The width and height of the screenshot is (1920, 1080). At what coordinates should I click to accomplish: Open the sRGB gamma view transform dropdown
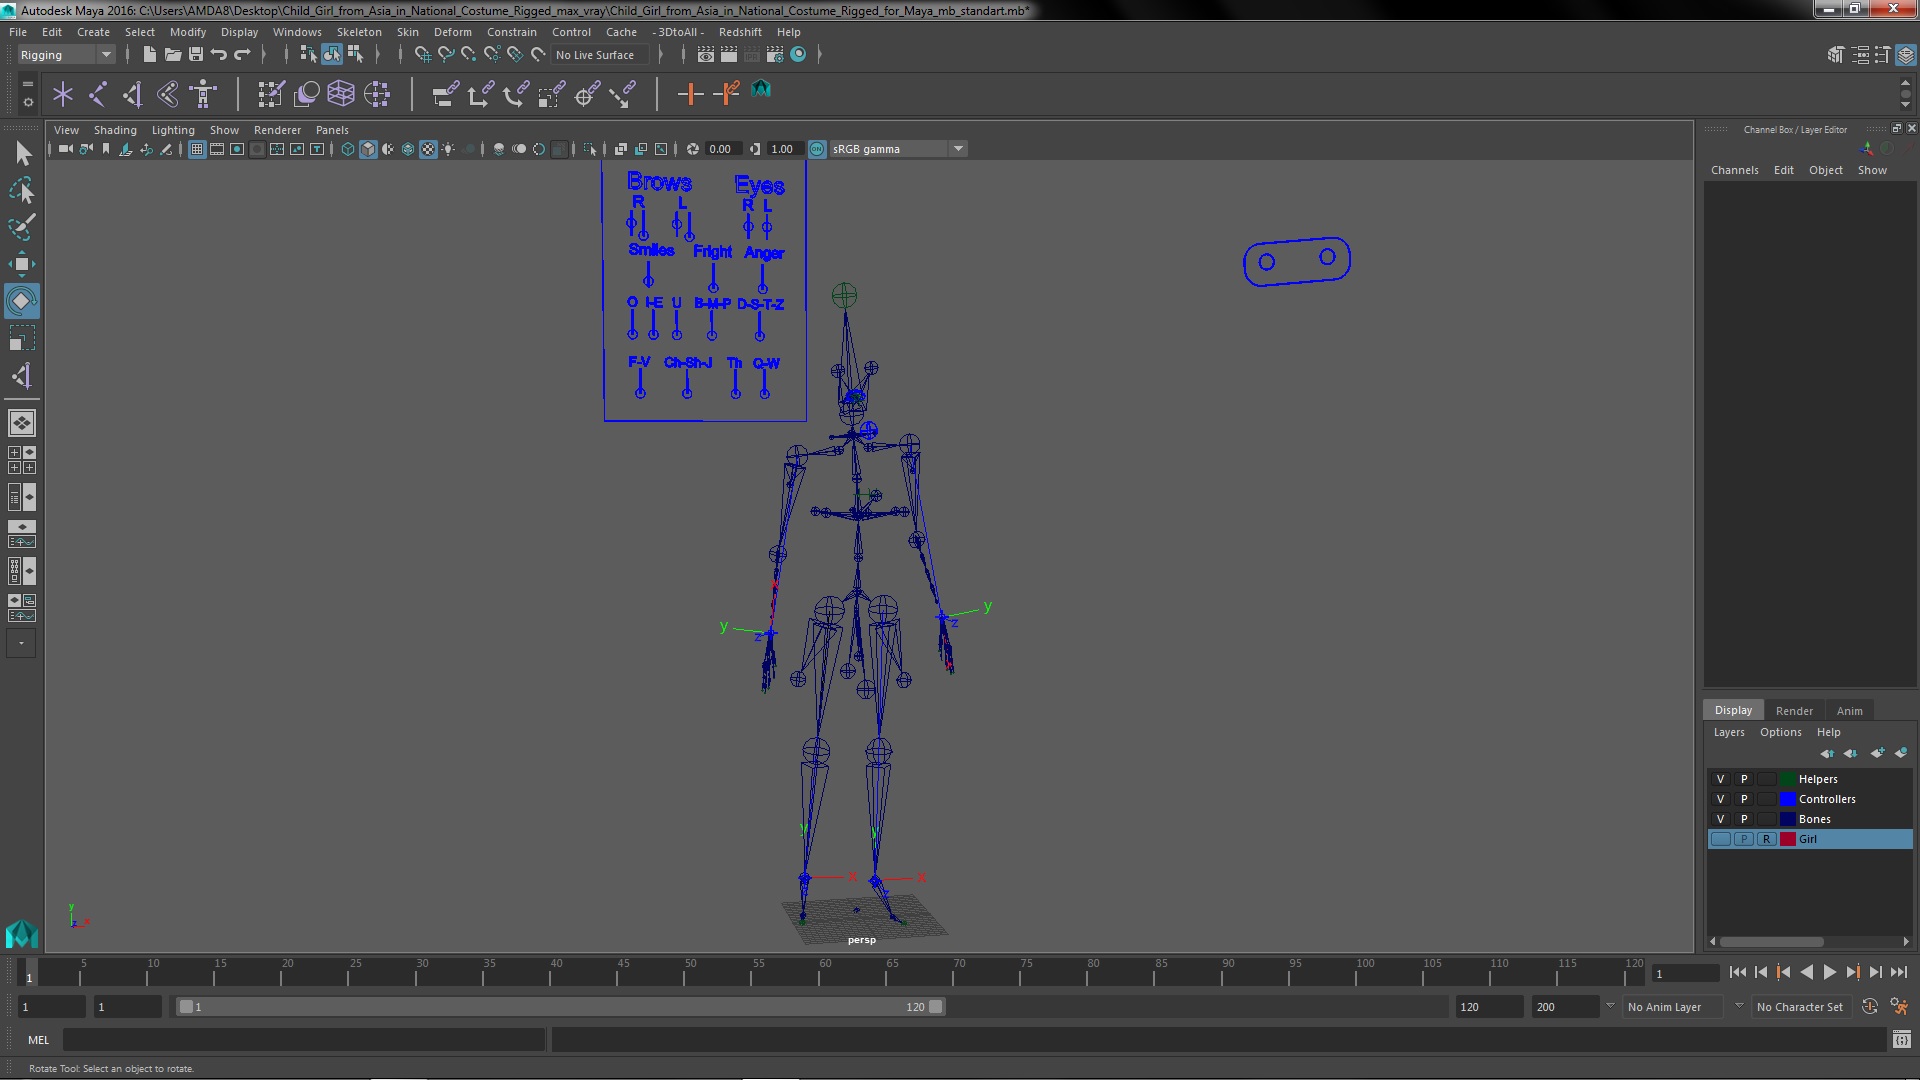click(x=898, y=149)
